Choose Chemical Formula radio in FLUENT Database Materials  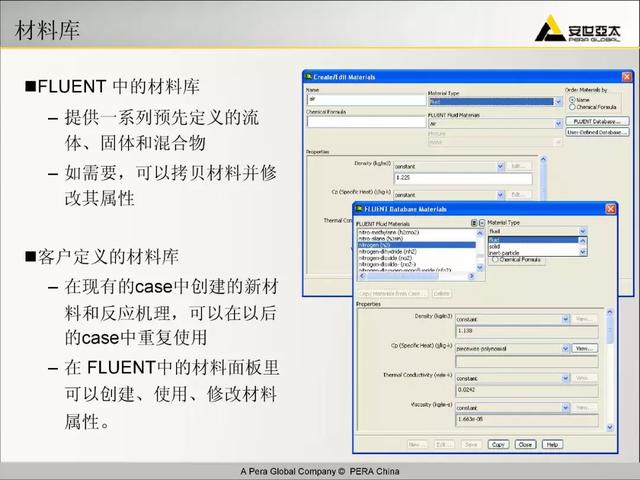[495, 260]
